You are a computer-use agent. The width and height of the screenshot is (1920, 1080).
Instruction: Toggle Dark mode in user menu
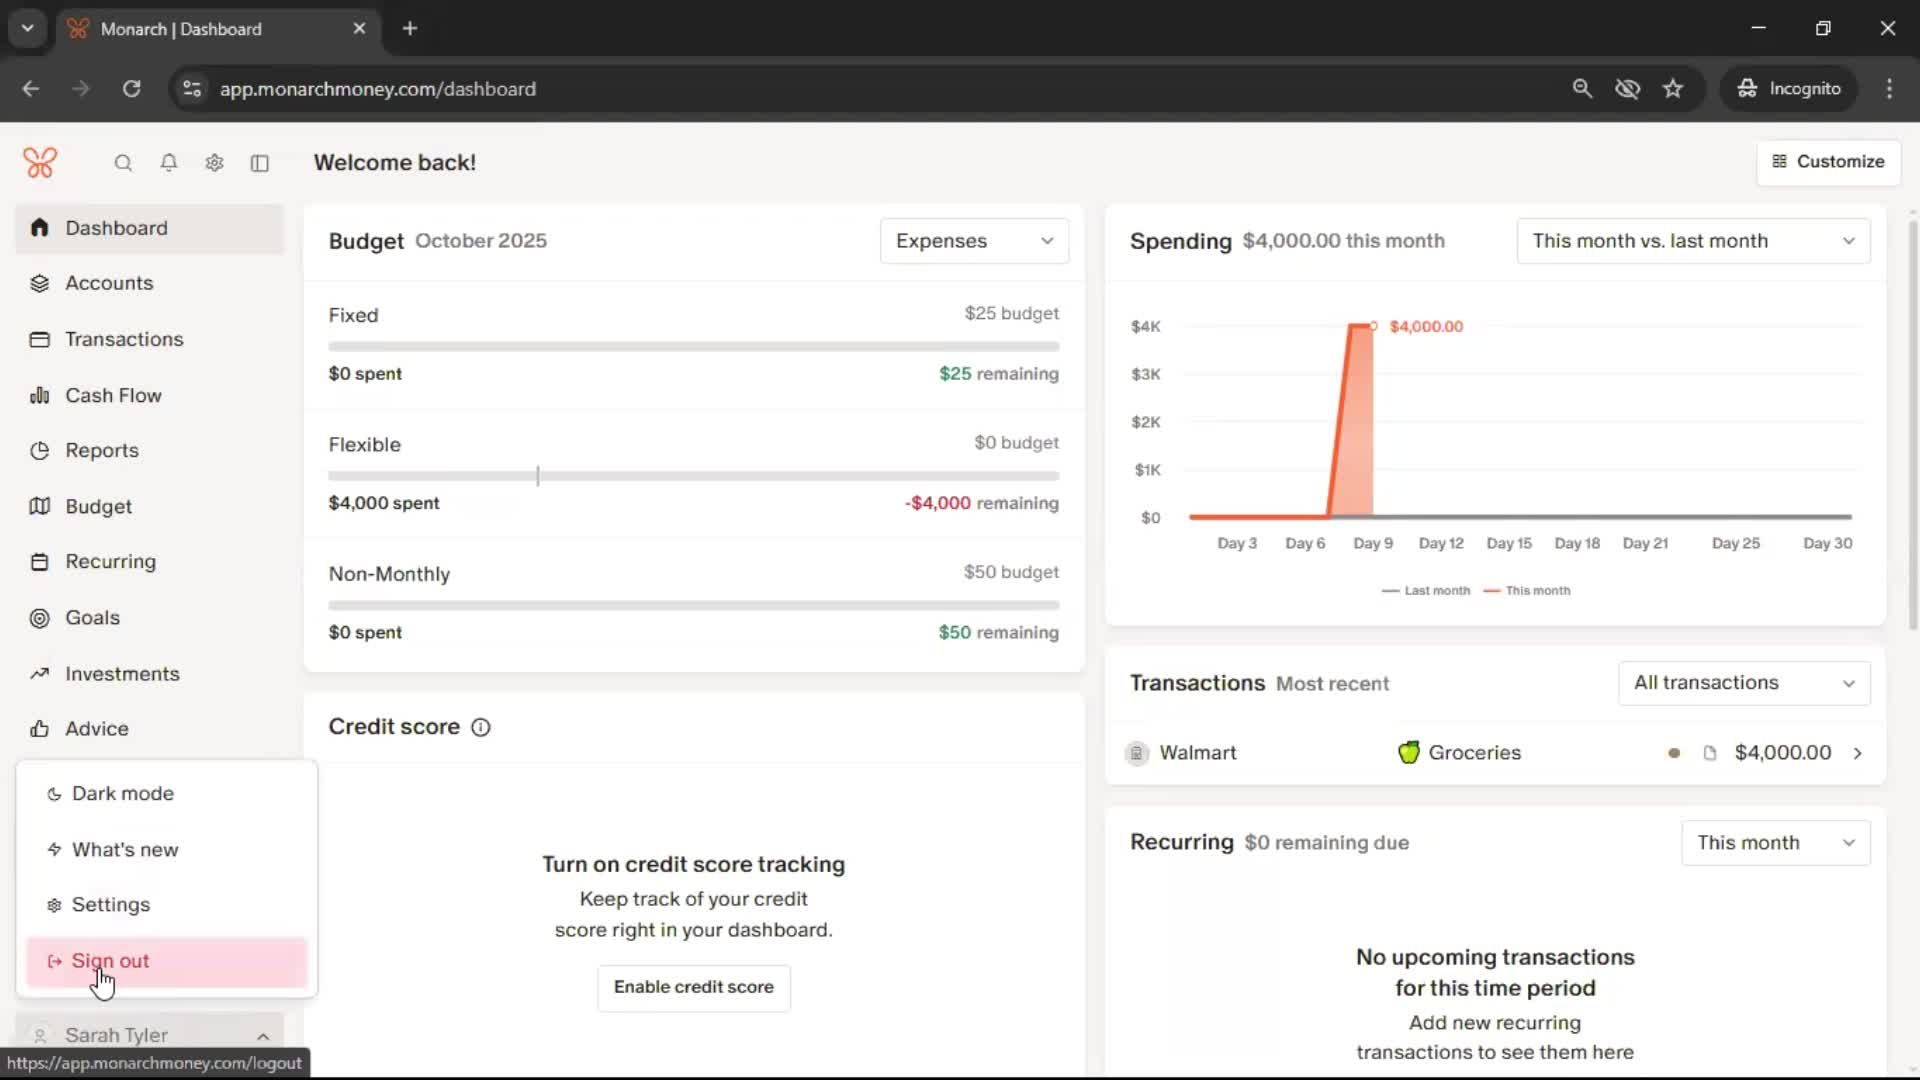pos(122,794)
